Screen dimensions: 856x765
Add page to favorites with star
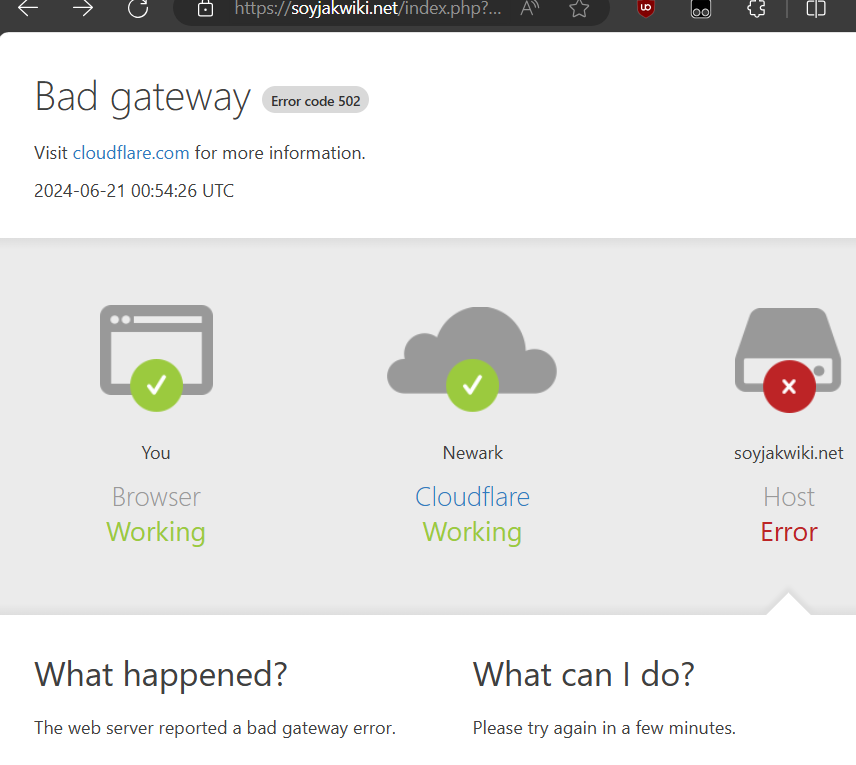click(578, 9)
